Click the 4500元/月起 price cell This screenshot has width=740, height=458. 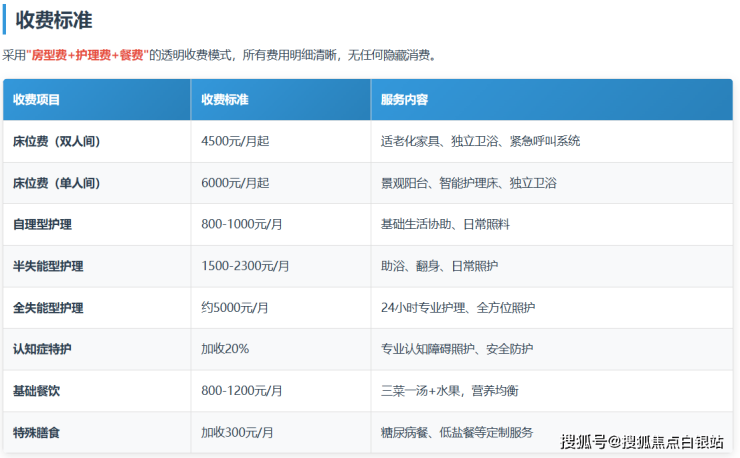[235, 142]
